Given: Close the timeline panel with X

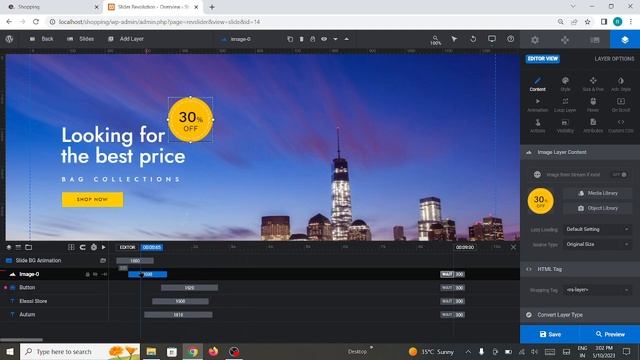Looking at the screenshot, I should 513,247.
